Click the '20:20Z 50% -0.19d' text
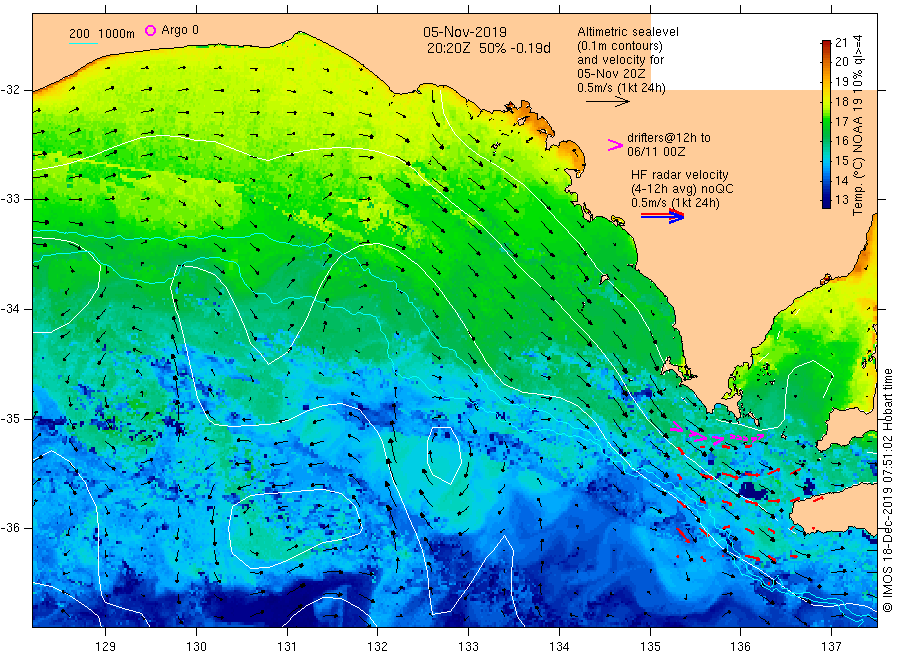Image resolution: width=900 pixels, height=660 pixels. coord(488,48)
